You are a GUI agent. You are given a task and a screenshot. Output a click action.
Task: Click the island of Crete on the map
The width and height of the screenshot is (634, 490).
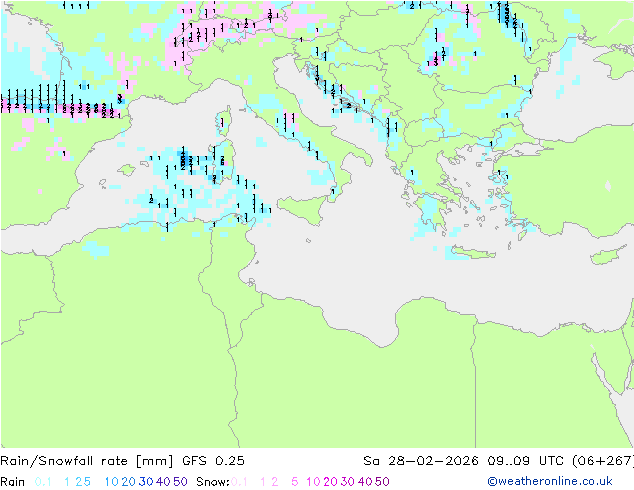point(474,253)
